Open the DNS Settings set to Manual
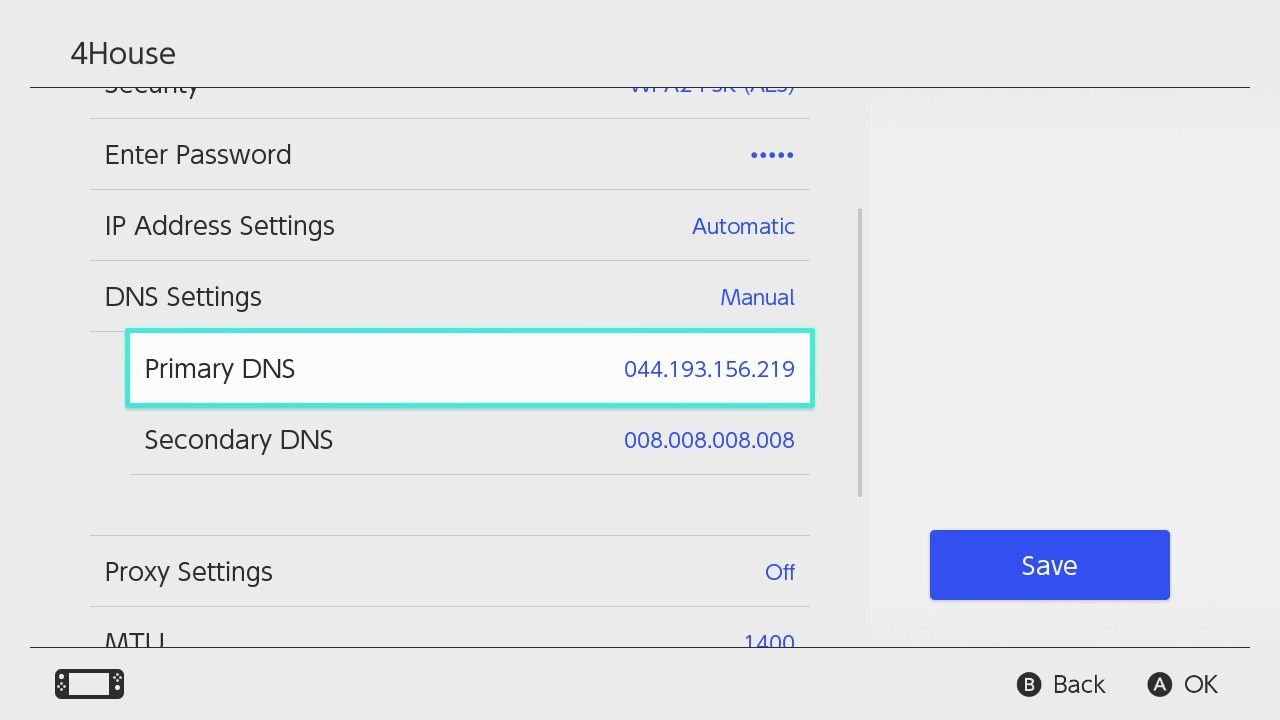Image resolution: width=1280 pixels, height=720 pixels. (x=450, y=297)
